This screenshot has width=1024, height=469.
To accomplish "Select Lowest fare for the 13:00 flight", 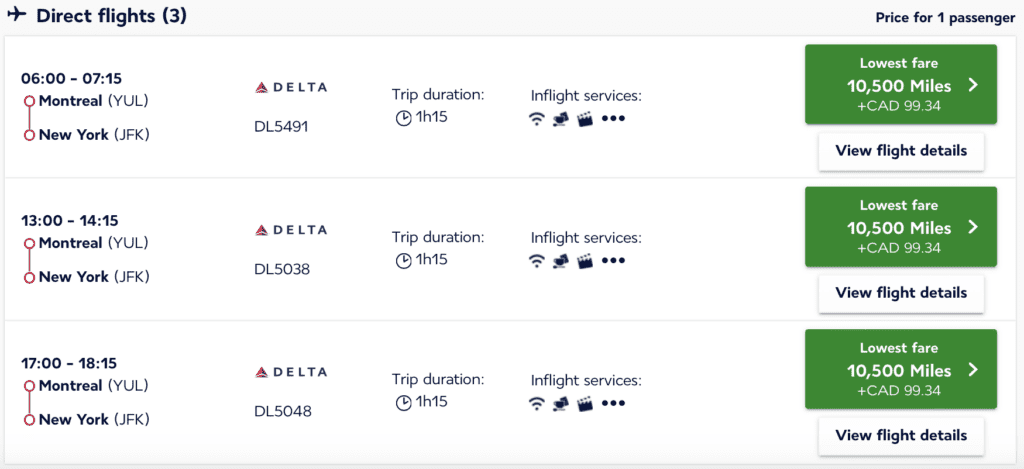I will [x=900, y=227].
